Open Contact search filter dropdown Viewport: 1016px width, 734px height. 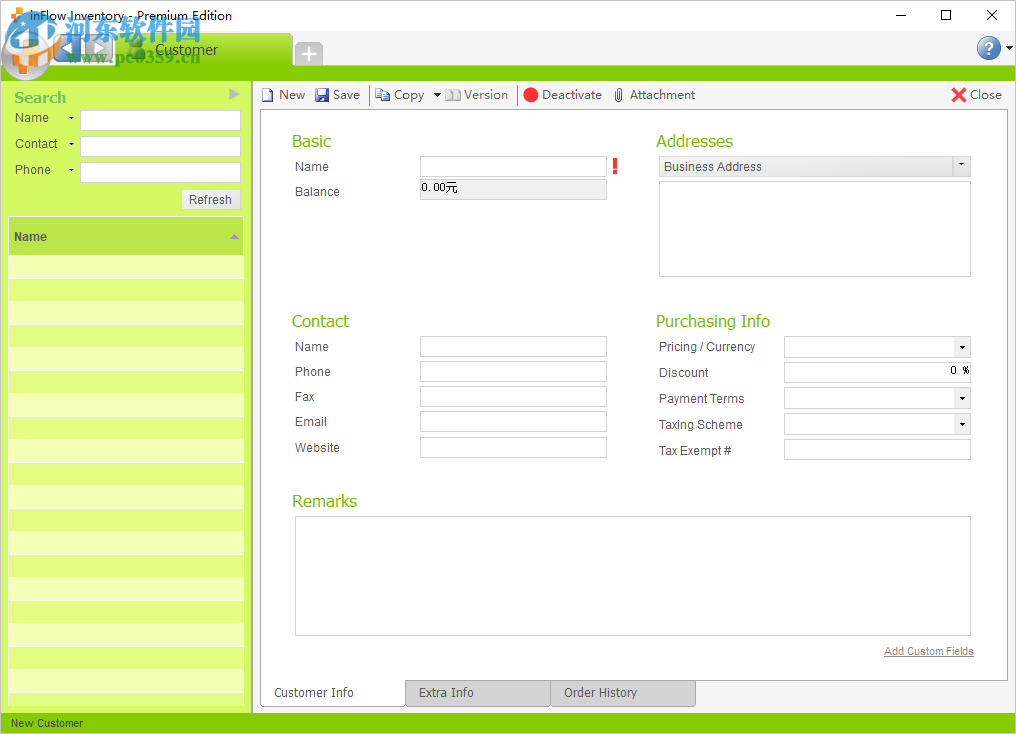71,144
